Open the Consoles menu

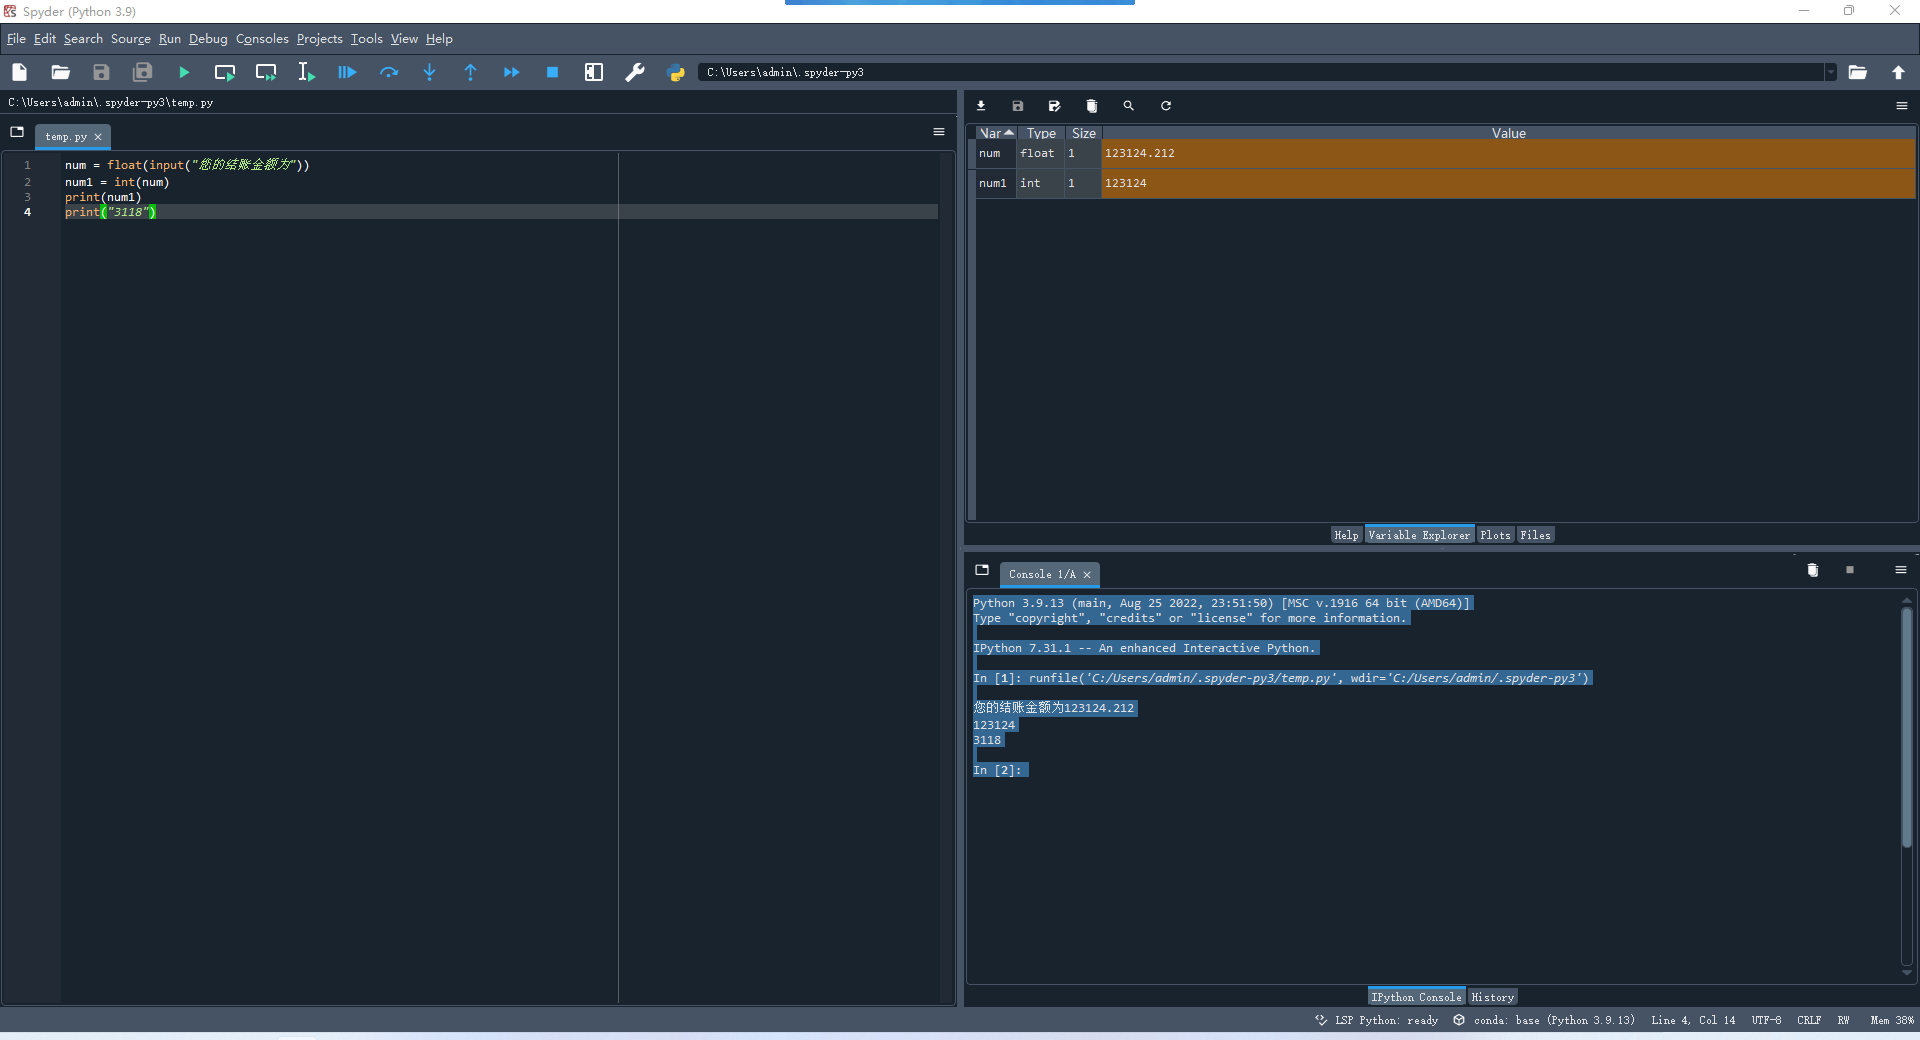tap(262, 39)
